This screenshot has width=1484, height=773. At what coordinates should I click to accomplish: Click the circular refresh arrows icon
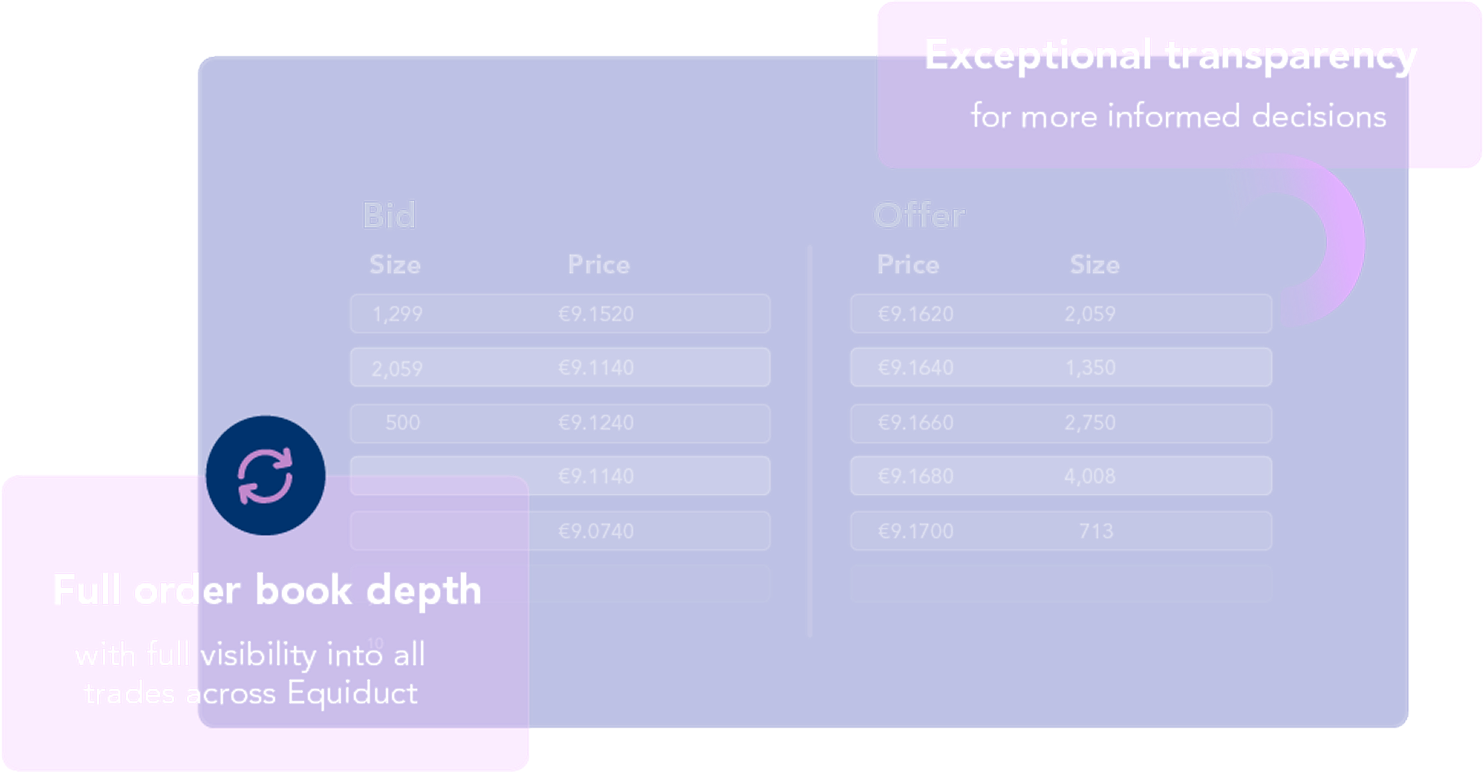click(266, 476)
